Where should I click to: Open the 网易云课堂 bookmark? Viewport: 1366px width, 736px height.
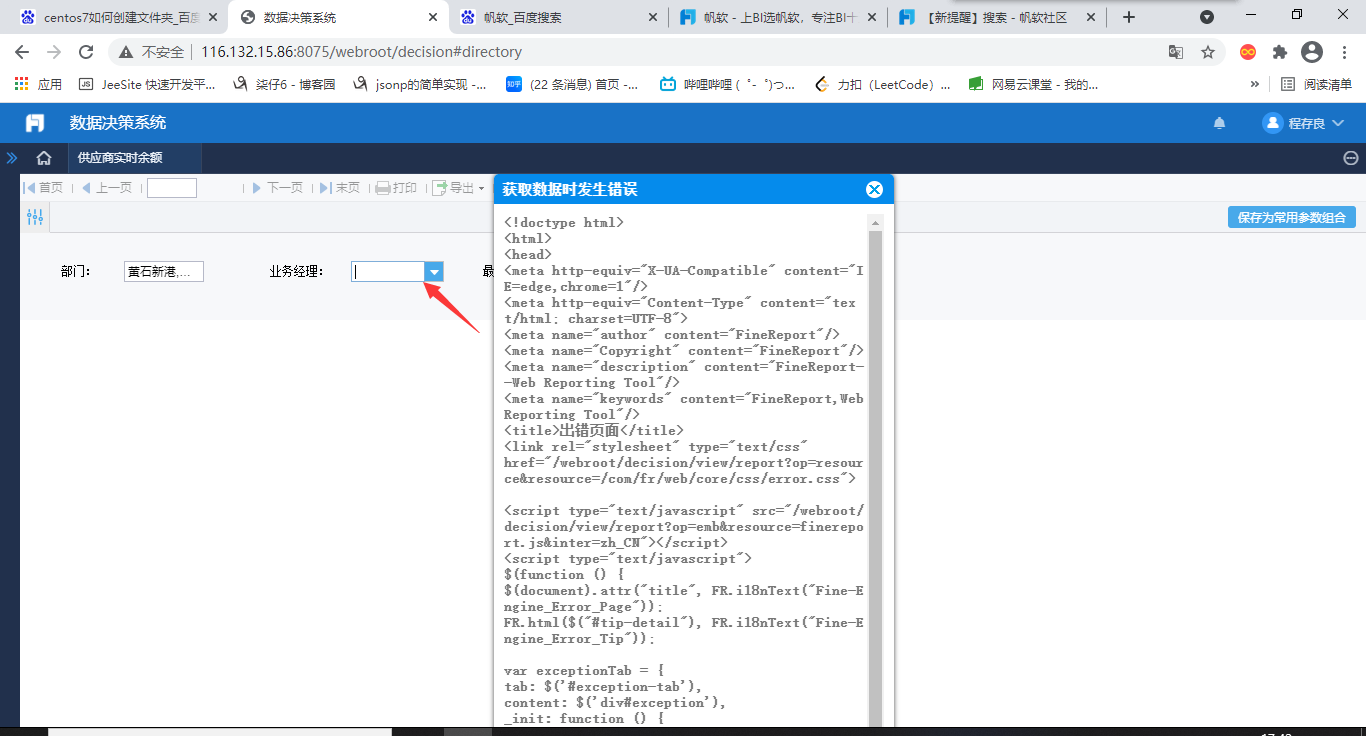click(1034, 85)
